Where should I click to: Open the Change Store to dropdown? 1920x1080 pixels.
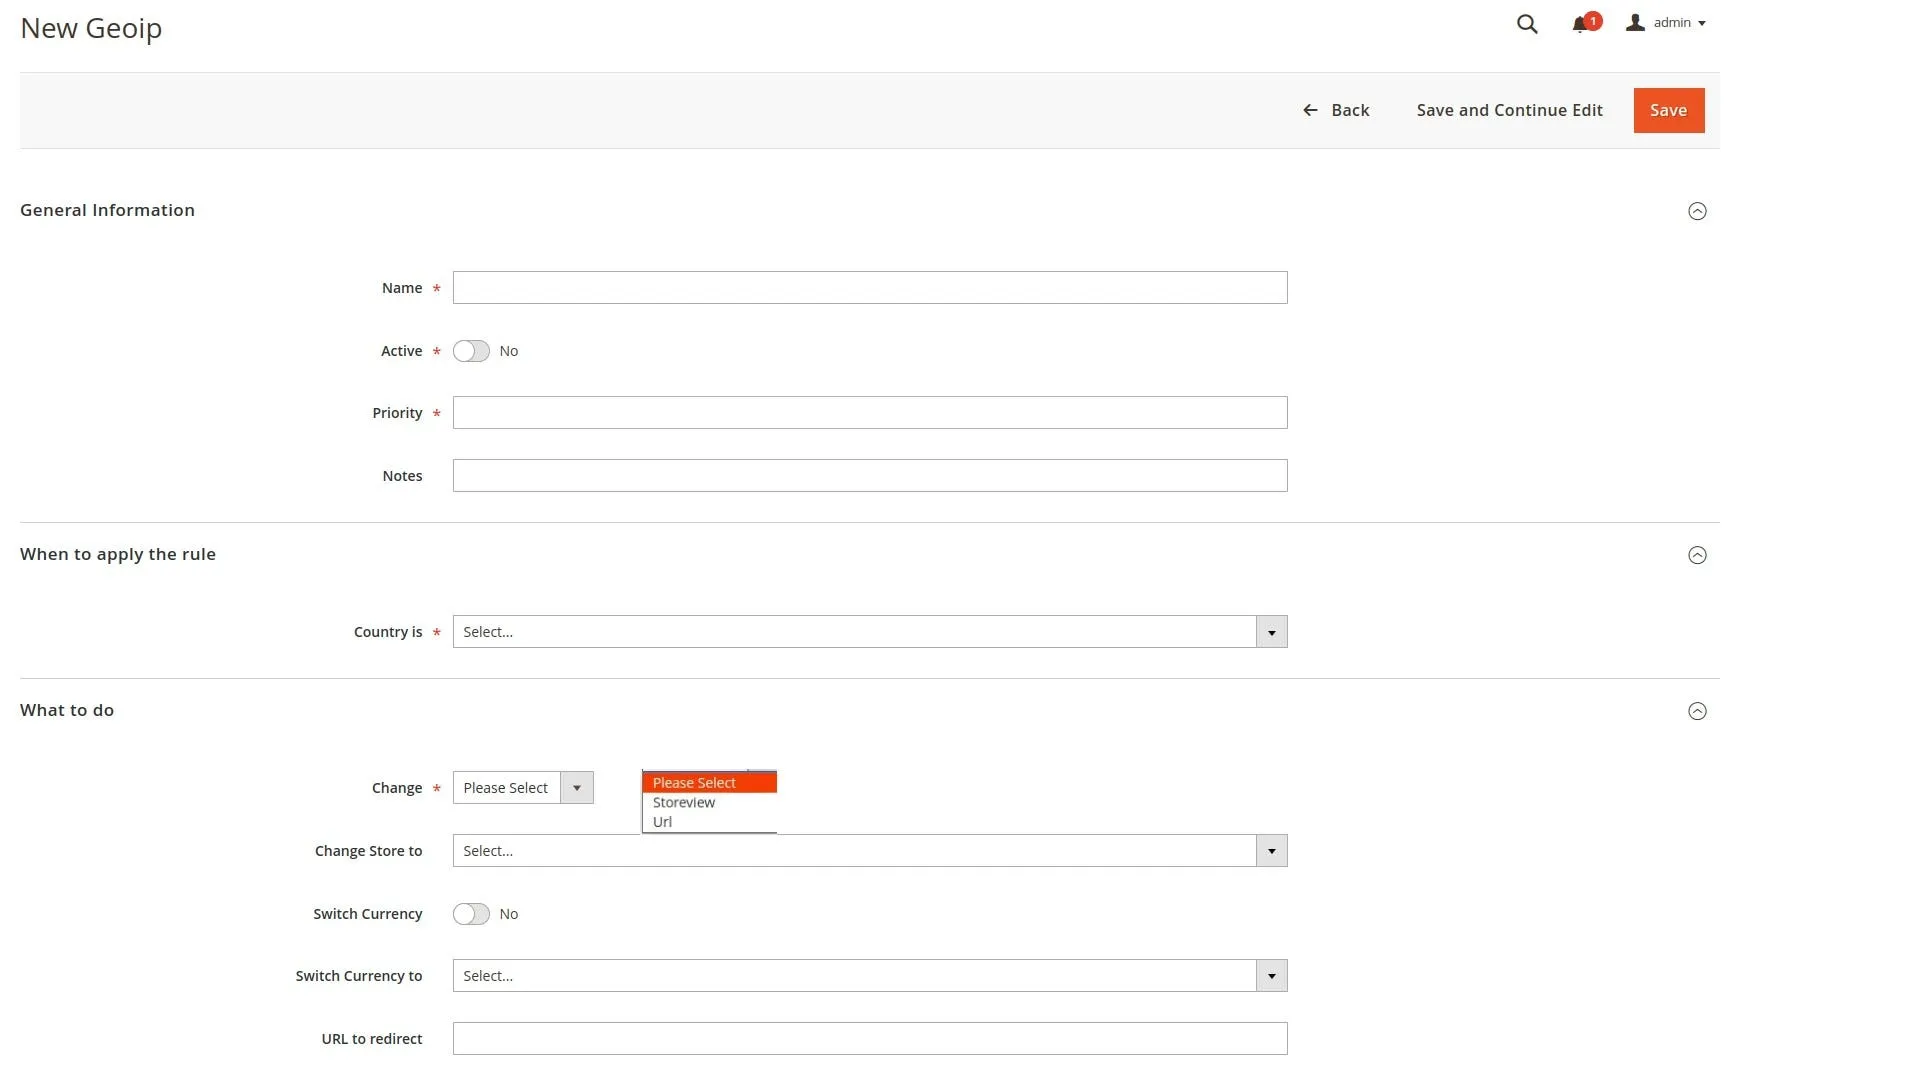[x=869, y=851]
